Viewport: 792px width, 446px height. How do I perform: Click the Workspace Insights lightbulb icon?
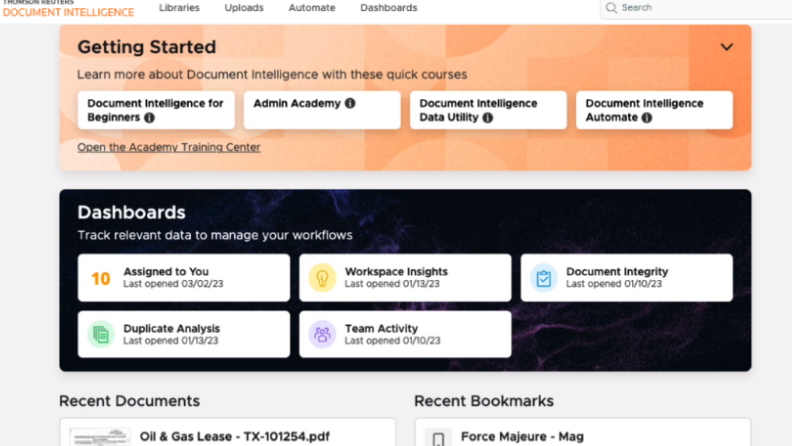(322, 278)
